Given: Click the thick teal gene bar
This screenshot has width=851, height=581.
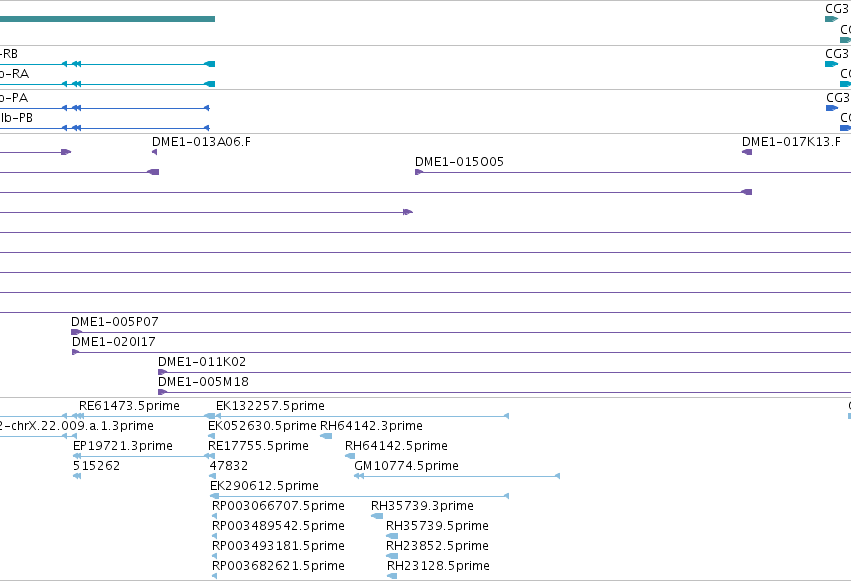Looking at the screenshot, I should [107, 19].
